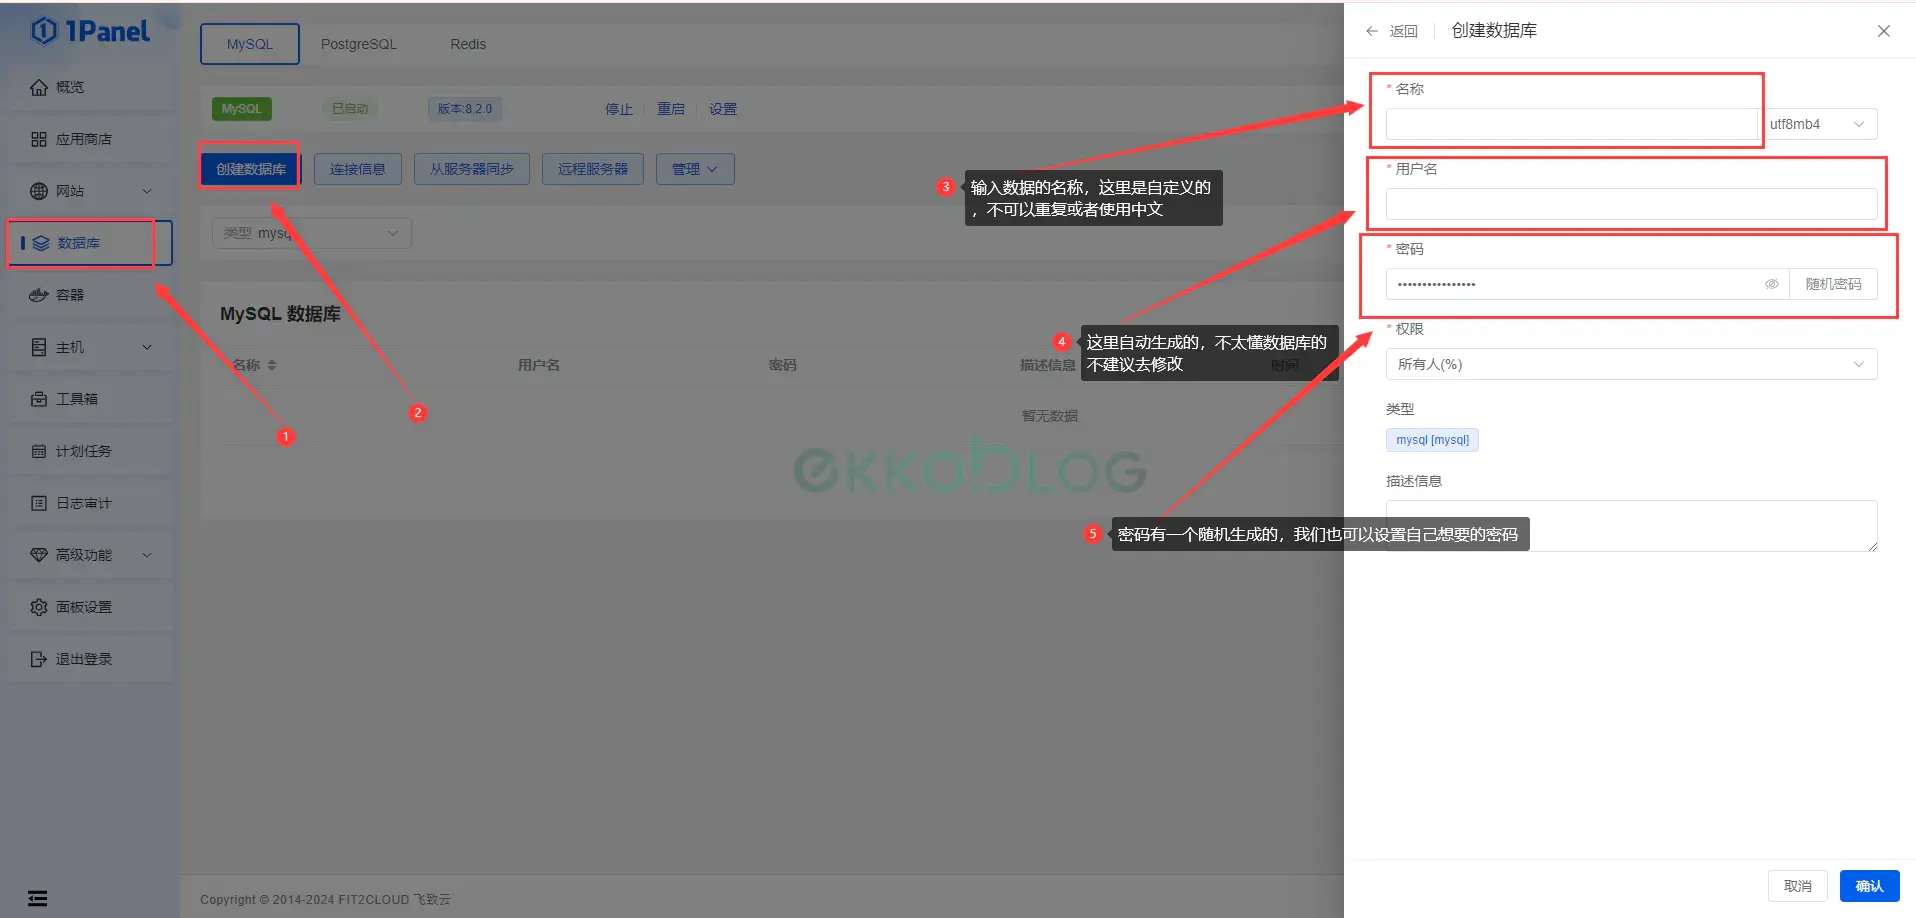Switch to the Redis tab
1916x918 pixels.
pyautogui.click(x=468, y=44)
